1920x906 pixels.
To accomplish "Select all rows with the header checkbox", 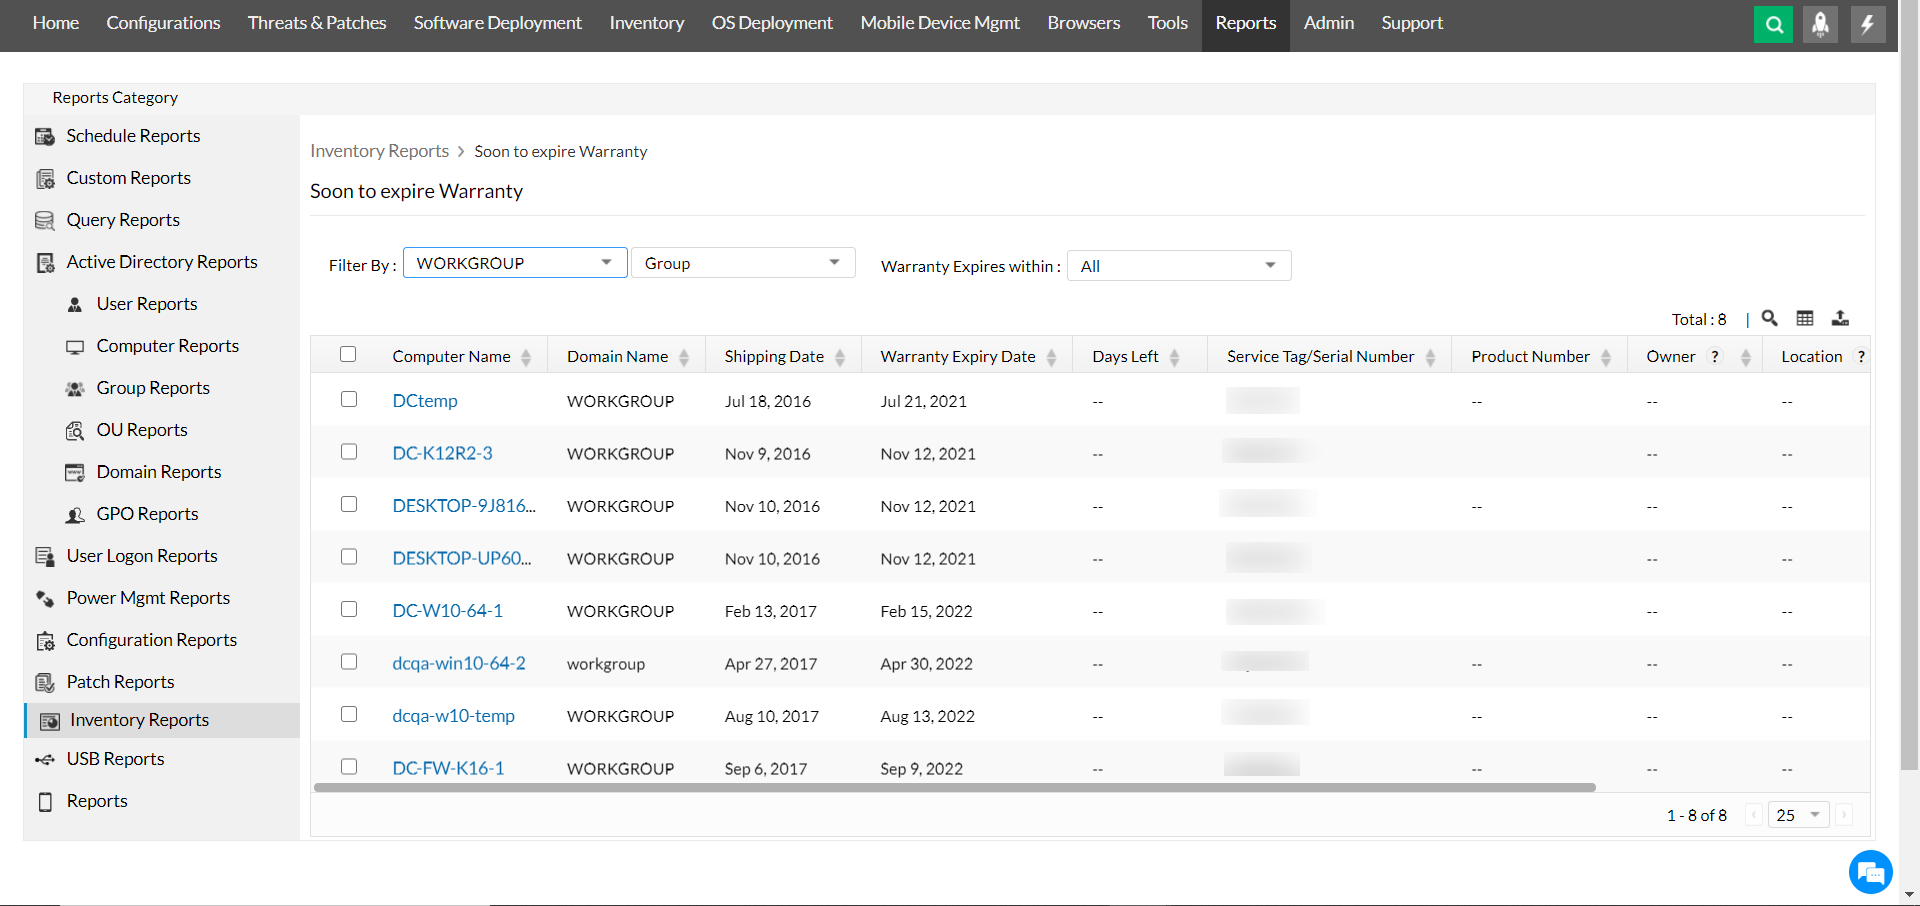I will coord(348,354).
